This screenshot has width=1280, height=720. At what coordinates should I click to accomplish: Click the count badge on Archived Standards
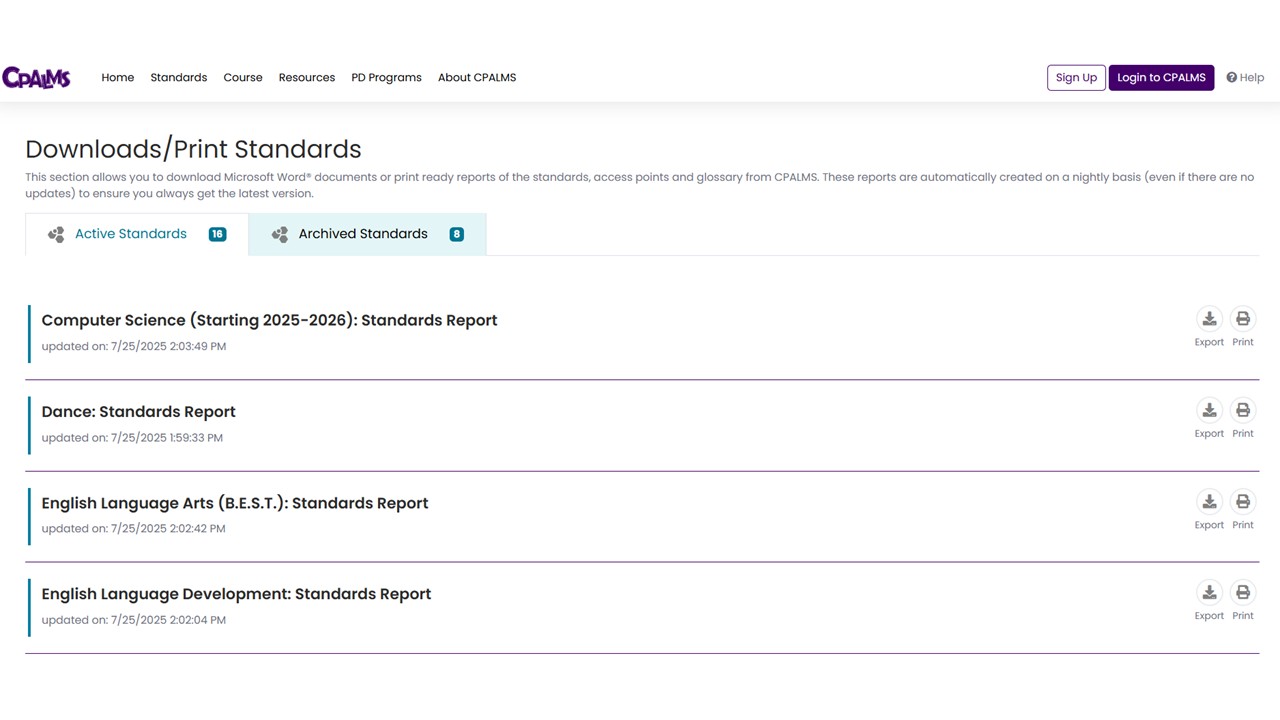[x=456, y=233]
